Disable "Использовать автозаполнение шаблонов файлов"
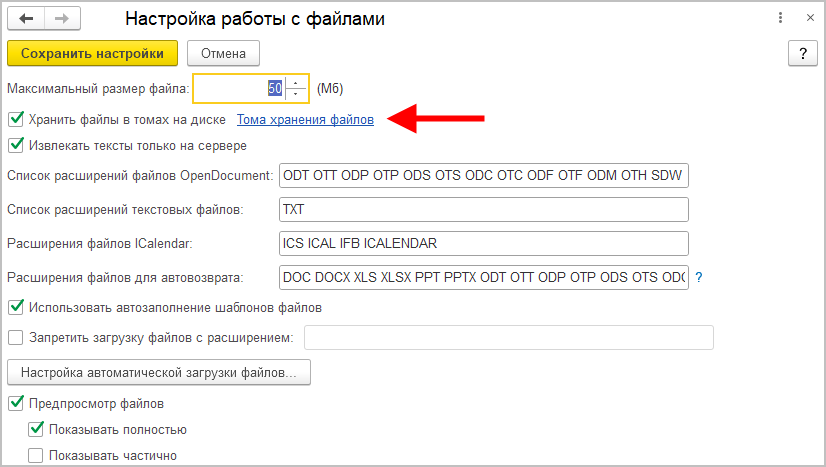The image size is (826, 467). [x=15, y=307]
